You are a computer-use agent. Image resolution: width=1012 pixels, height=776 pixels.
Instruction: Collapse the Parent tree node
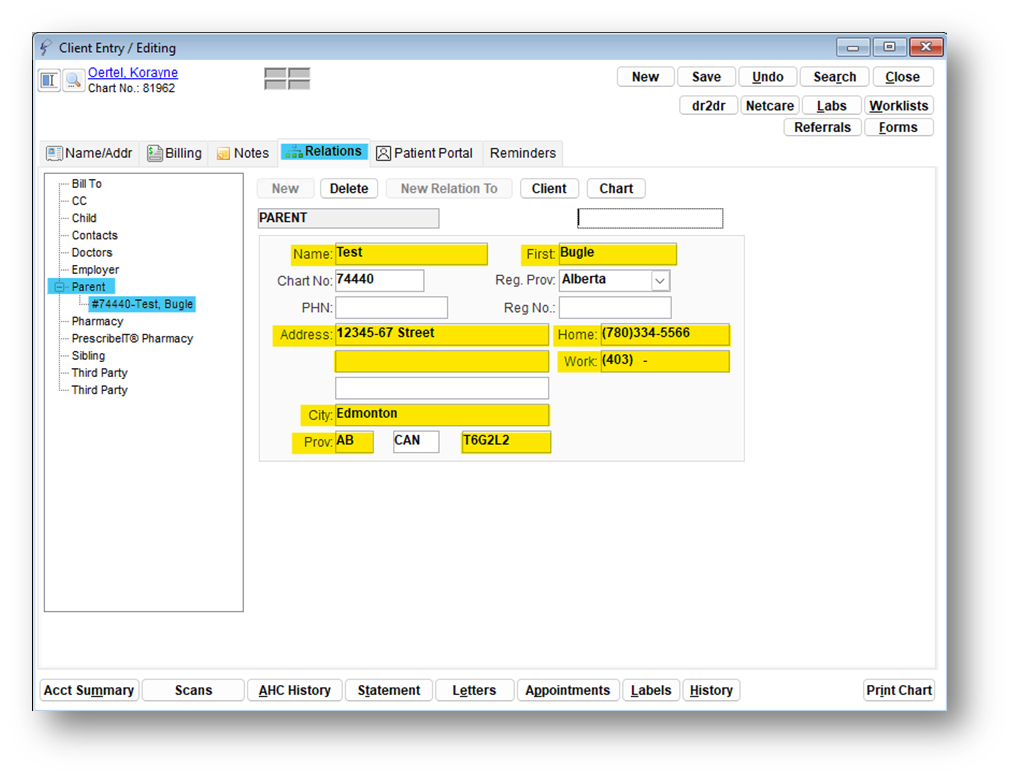pos(59,287)
